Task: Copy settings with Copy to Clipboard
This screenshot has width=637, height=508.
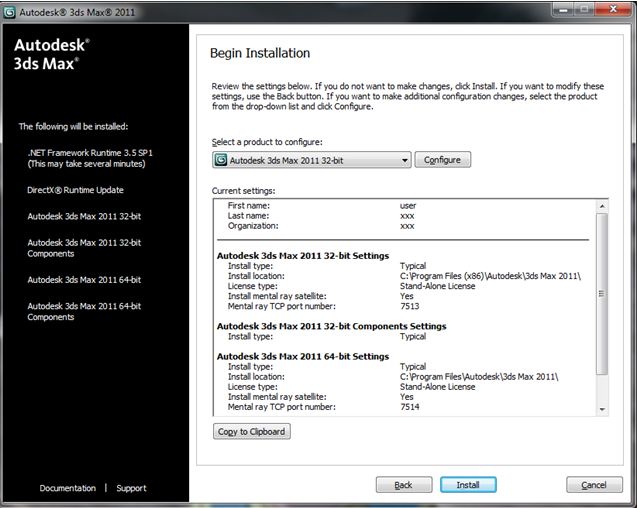Action: pyautogui.click(x=251, y=432)
